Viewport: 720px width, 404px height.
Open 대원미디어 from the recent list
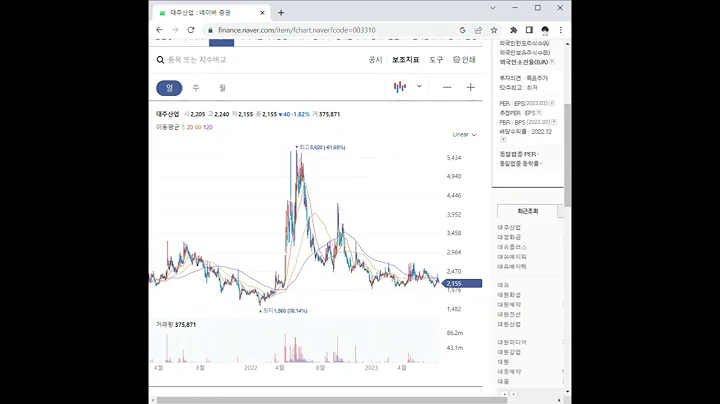click(x=512, y=342)
